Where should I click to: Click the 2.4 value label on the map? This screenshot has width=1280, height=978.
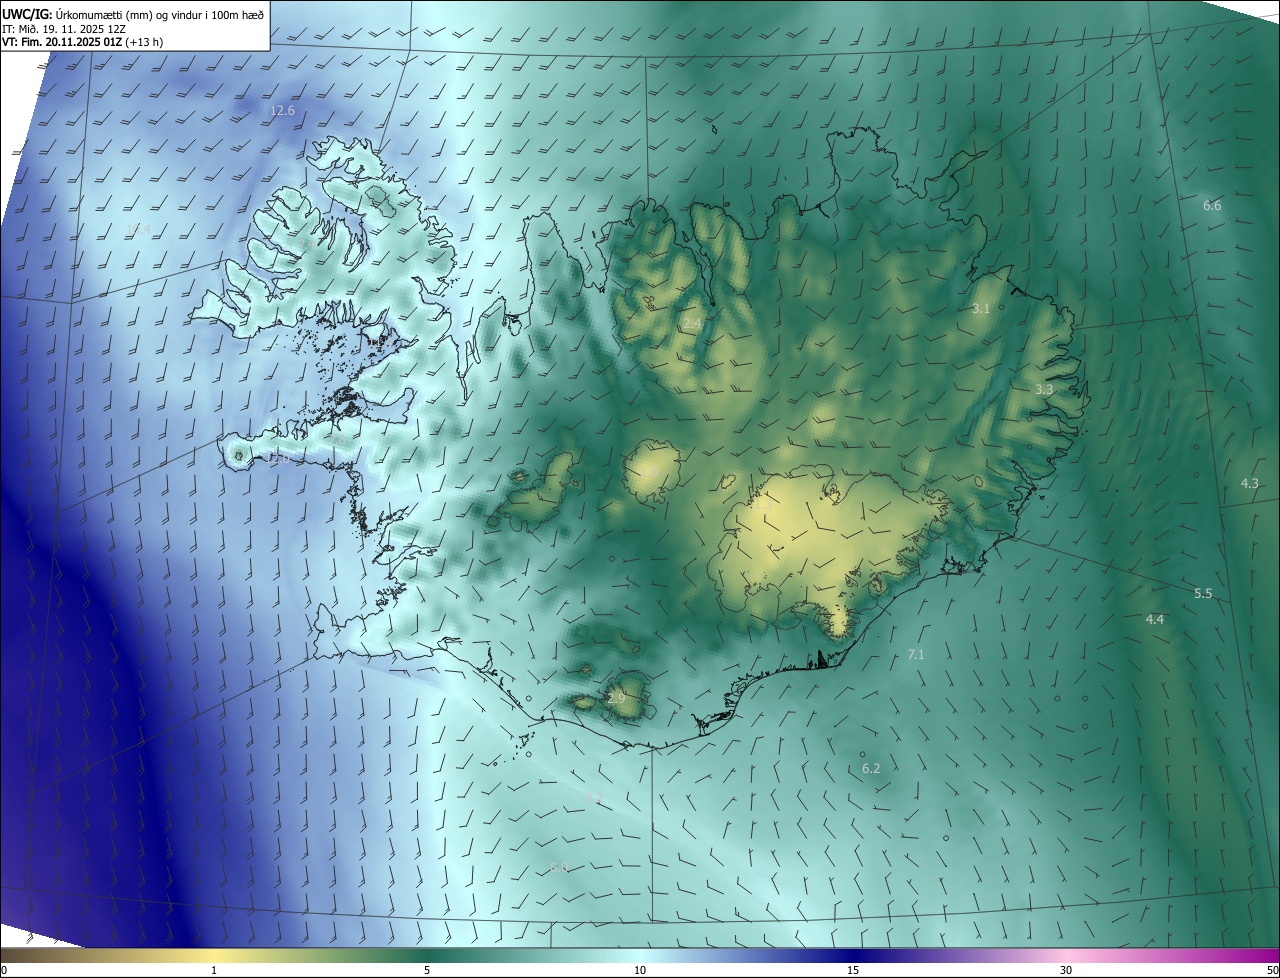click(692, 324)
